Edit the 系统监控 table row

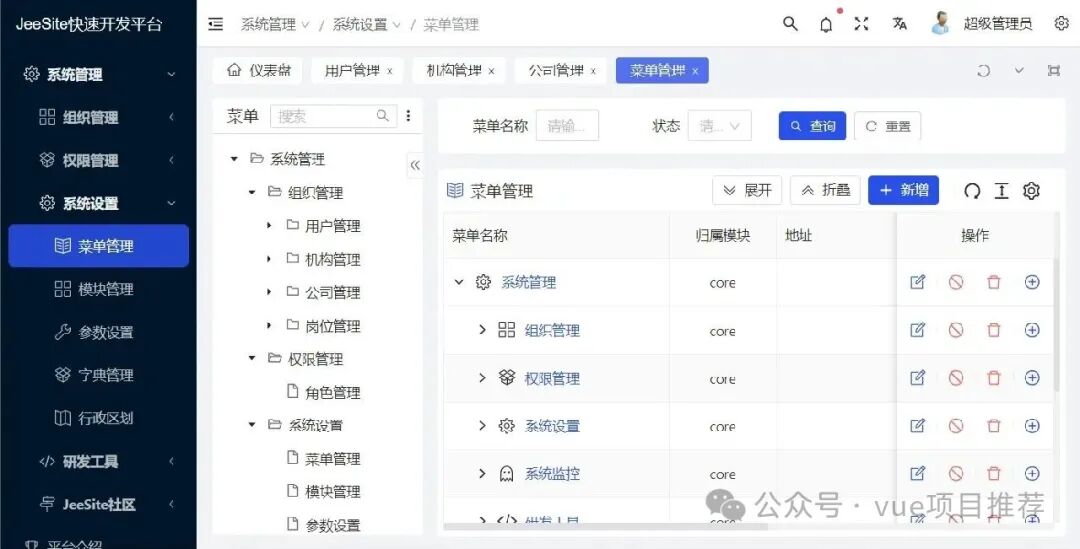point(917,473)
